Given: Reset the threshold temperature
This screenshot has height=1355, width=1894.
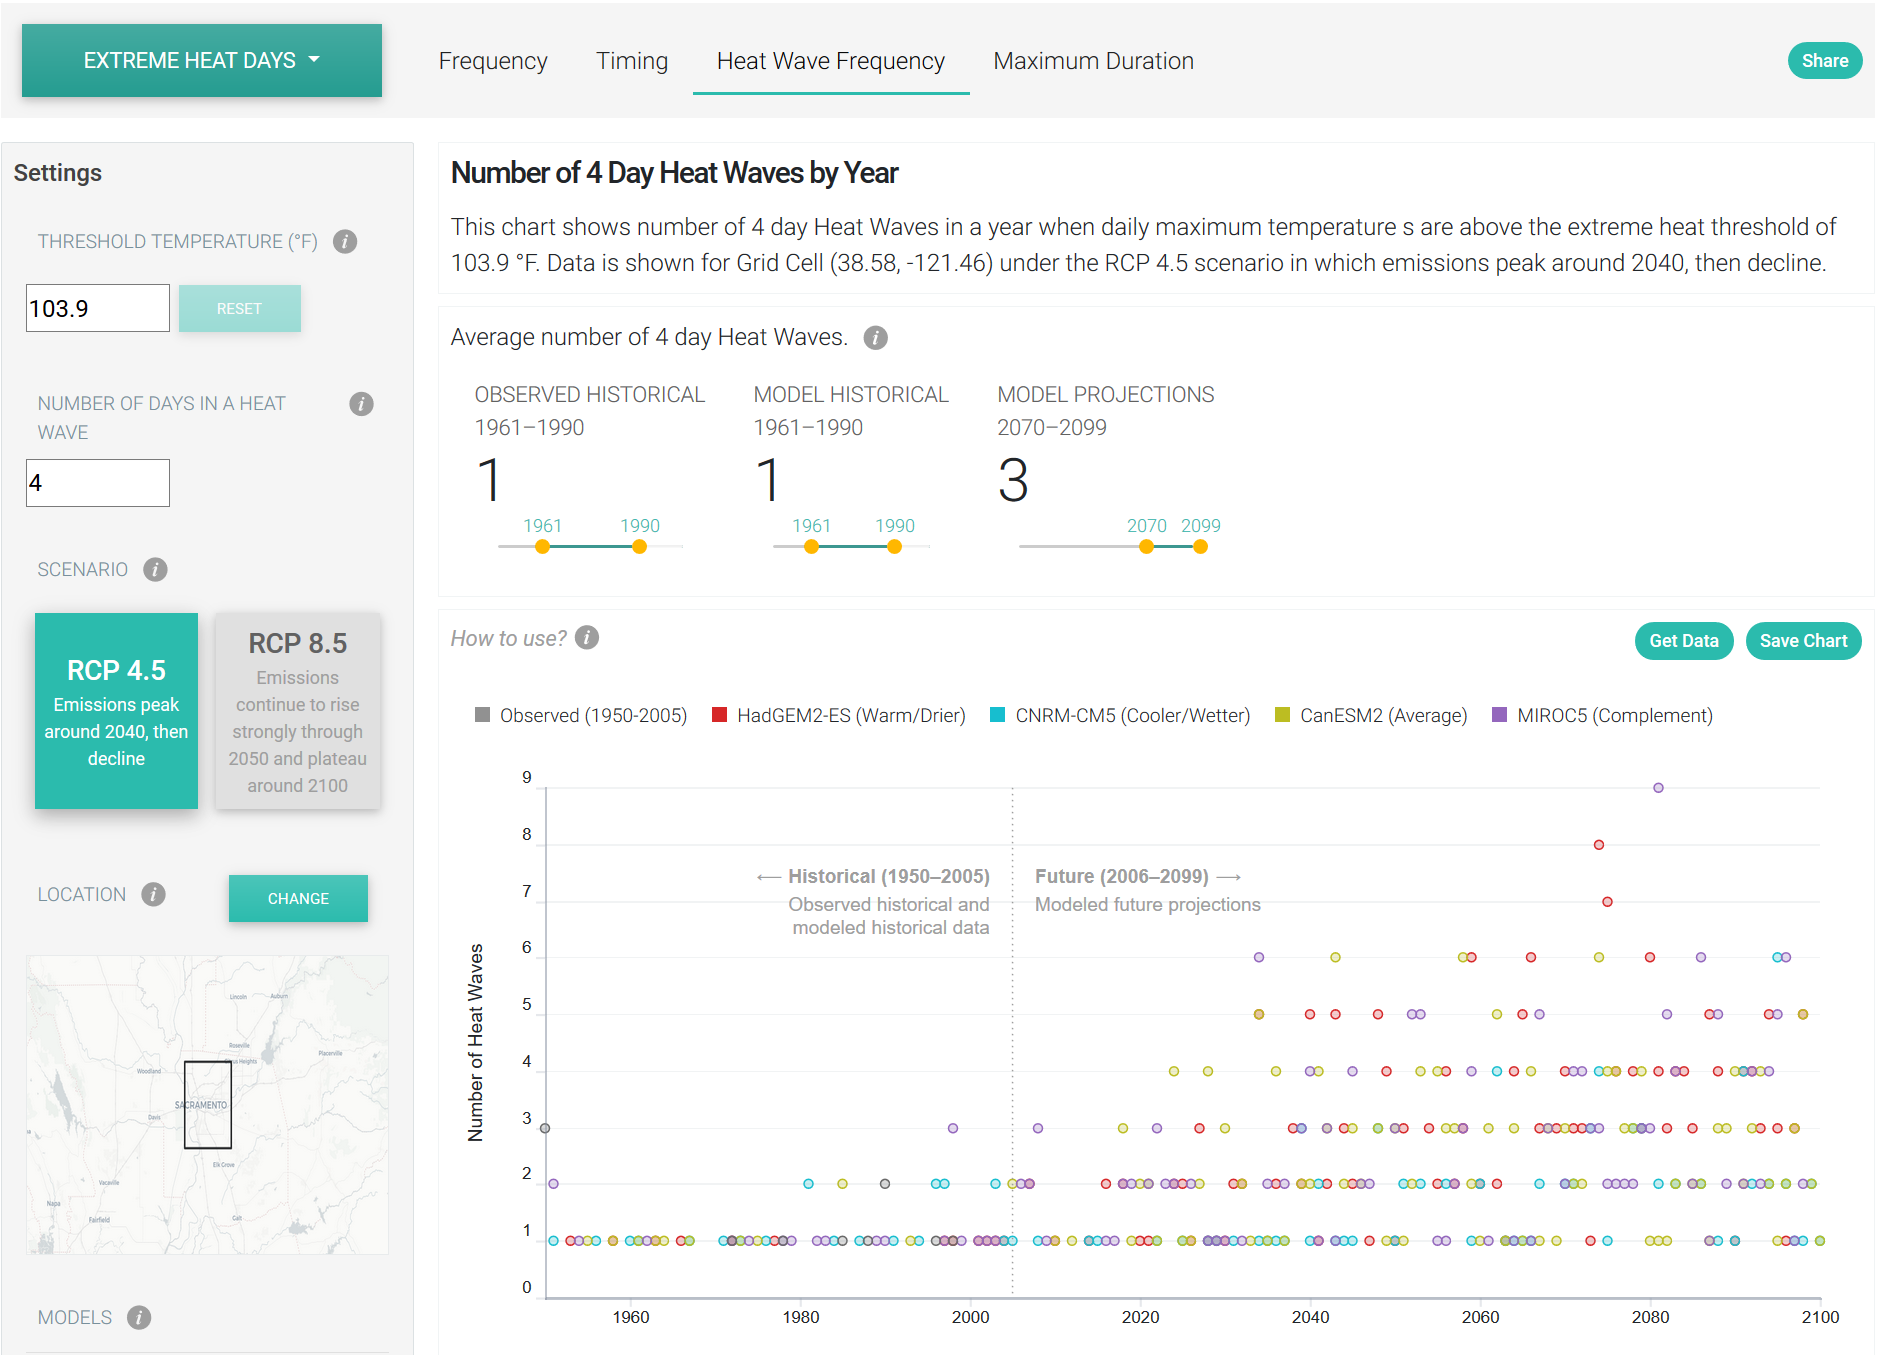Looking at the screenshot, I should 239,308.
